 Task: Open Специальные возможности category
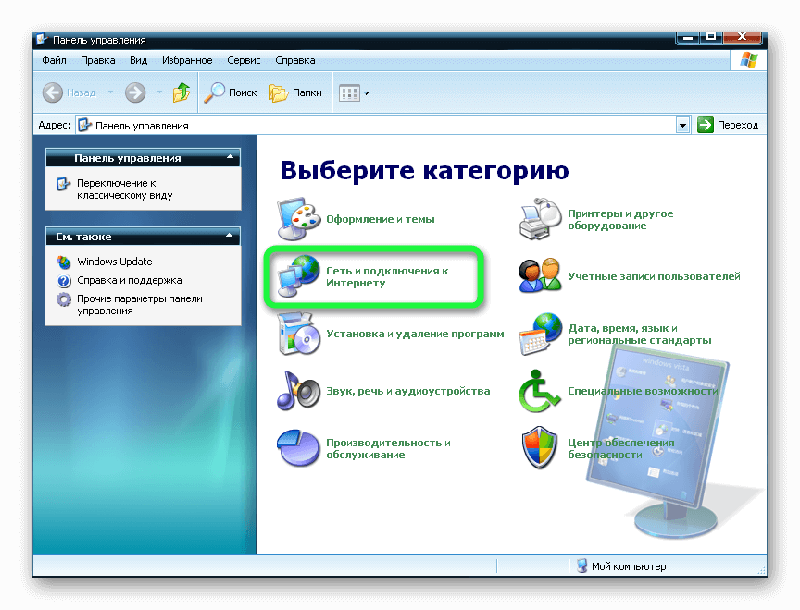tap(643, 391)
